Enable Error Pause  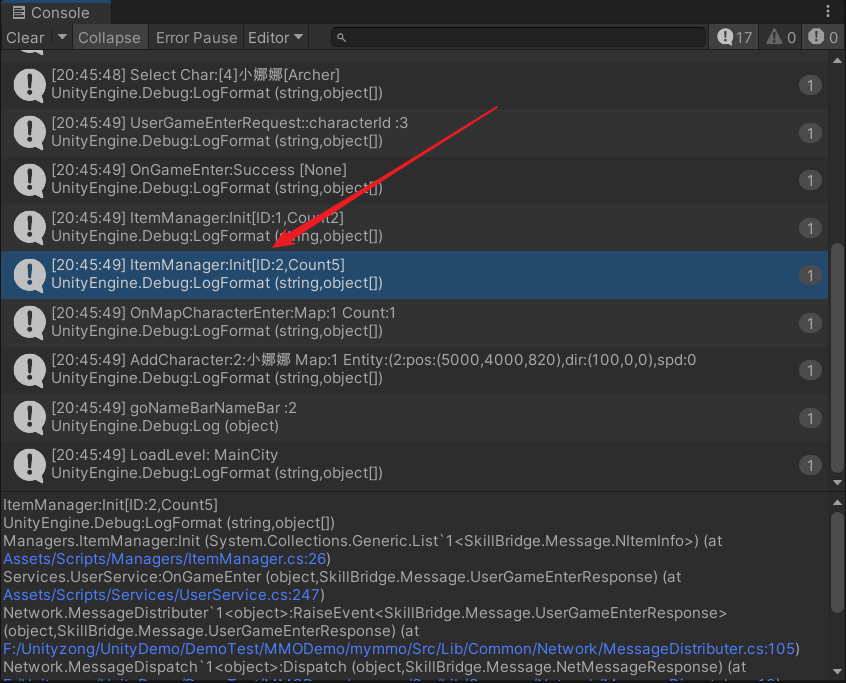point(196,37)
